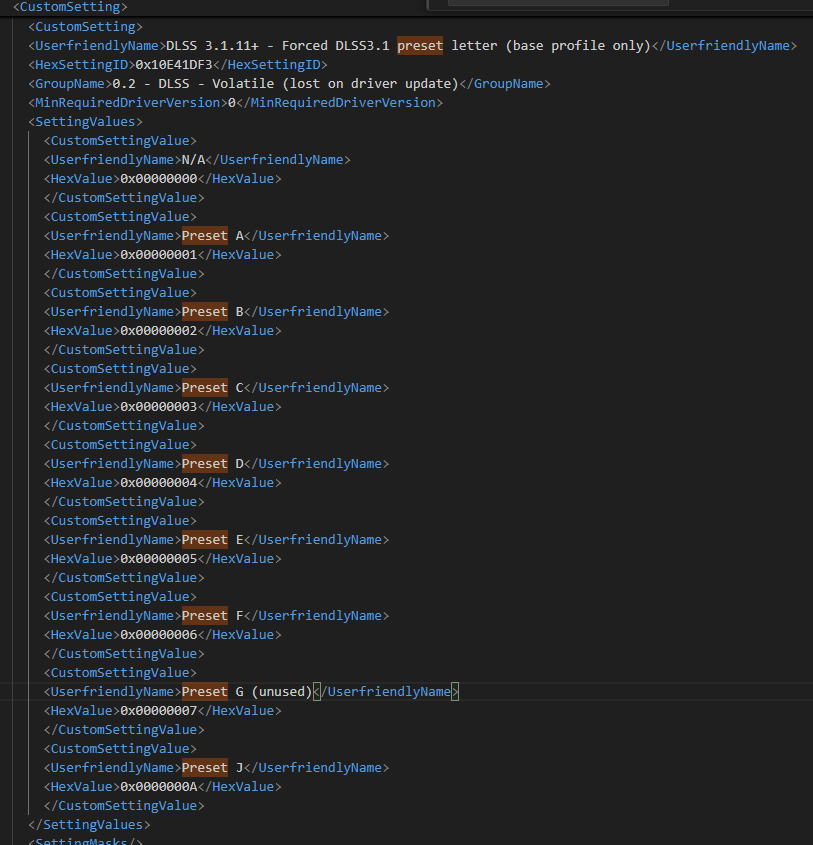Click the 'Preset A' text
This screenshot has width=813, height=845.
213,236
